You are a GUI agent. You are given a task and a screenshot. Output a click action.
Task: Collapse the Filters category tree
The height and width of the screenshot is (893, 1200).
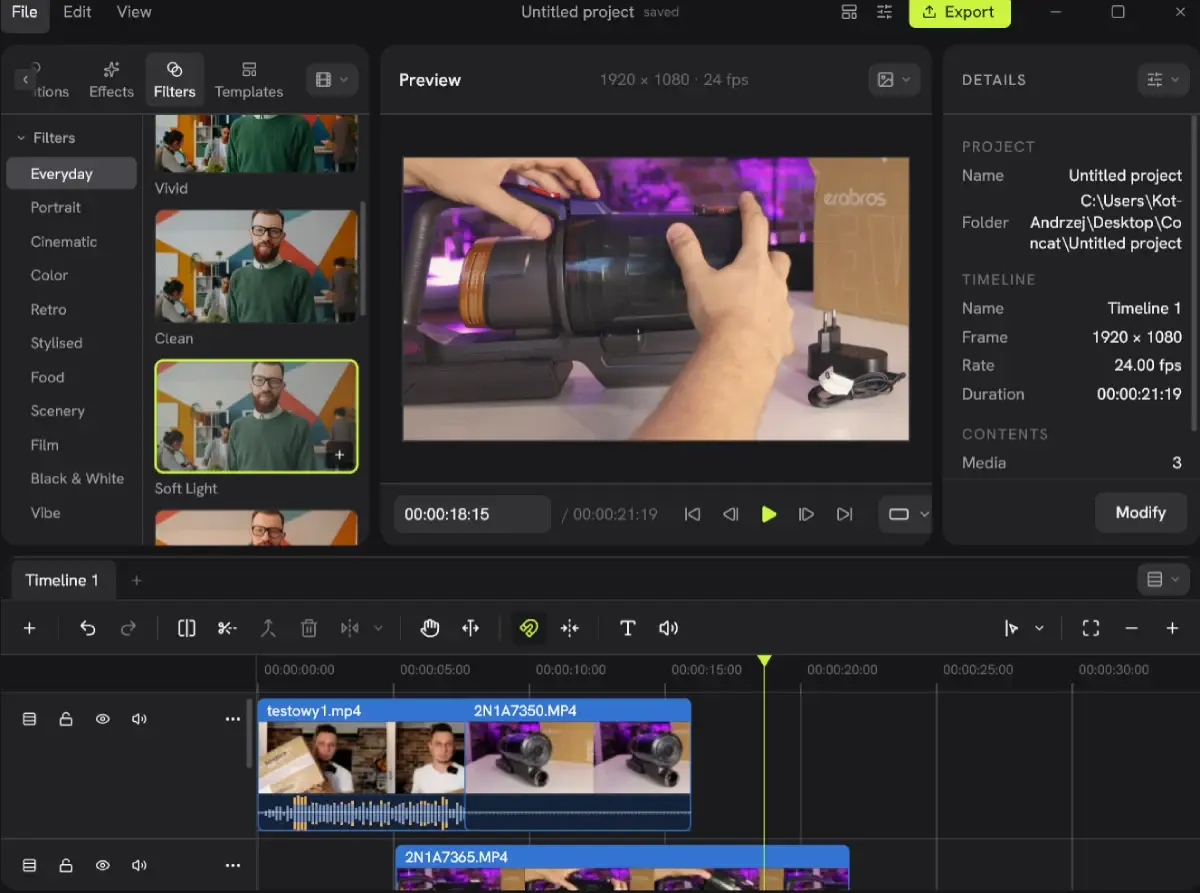(x=21, y=138)
